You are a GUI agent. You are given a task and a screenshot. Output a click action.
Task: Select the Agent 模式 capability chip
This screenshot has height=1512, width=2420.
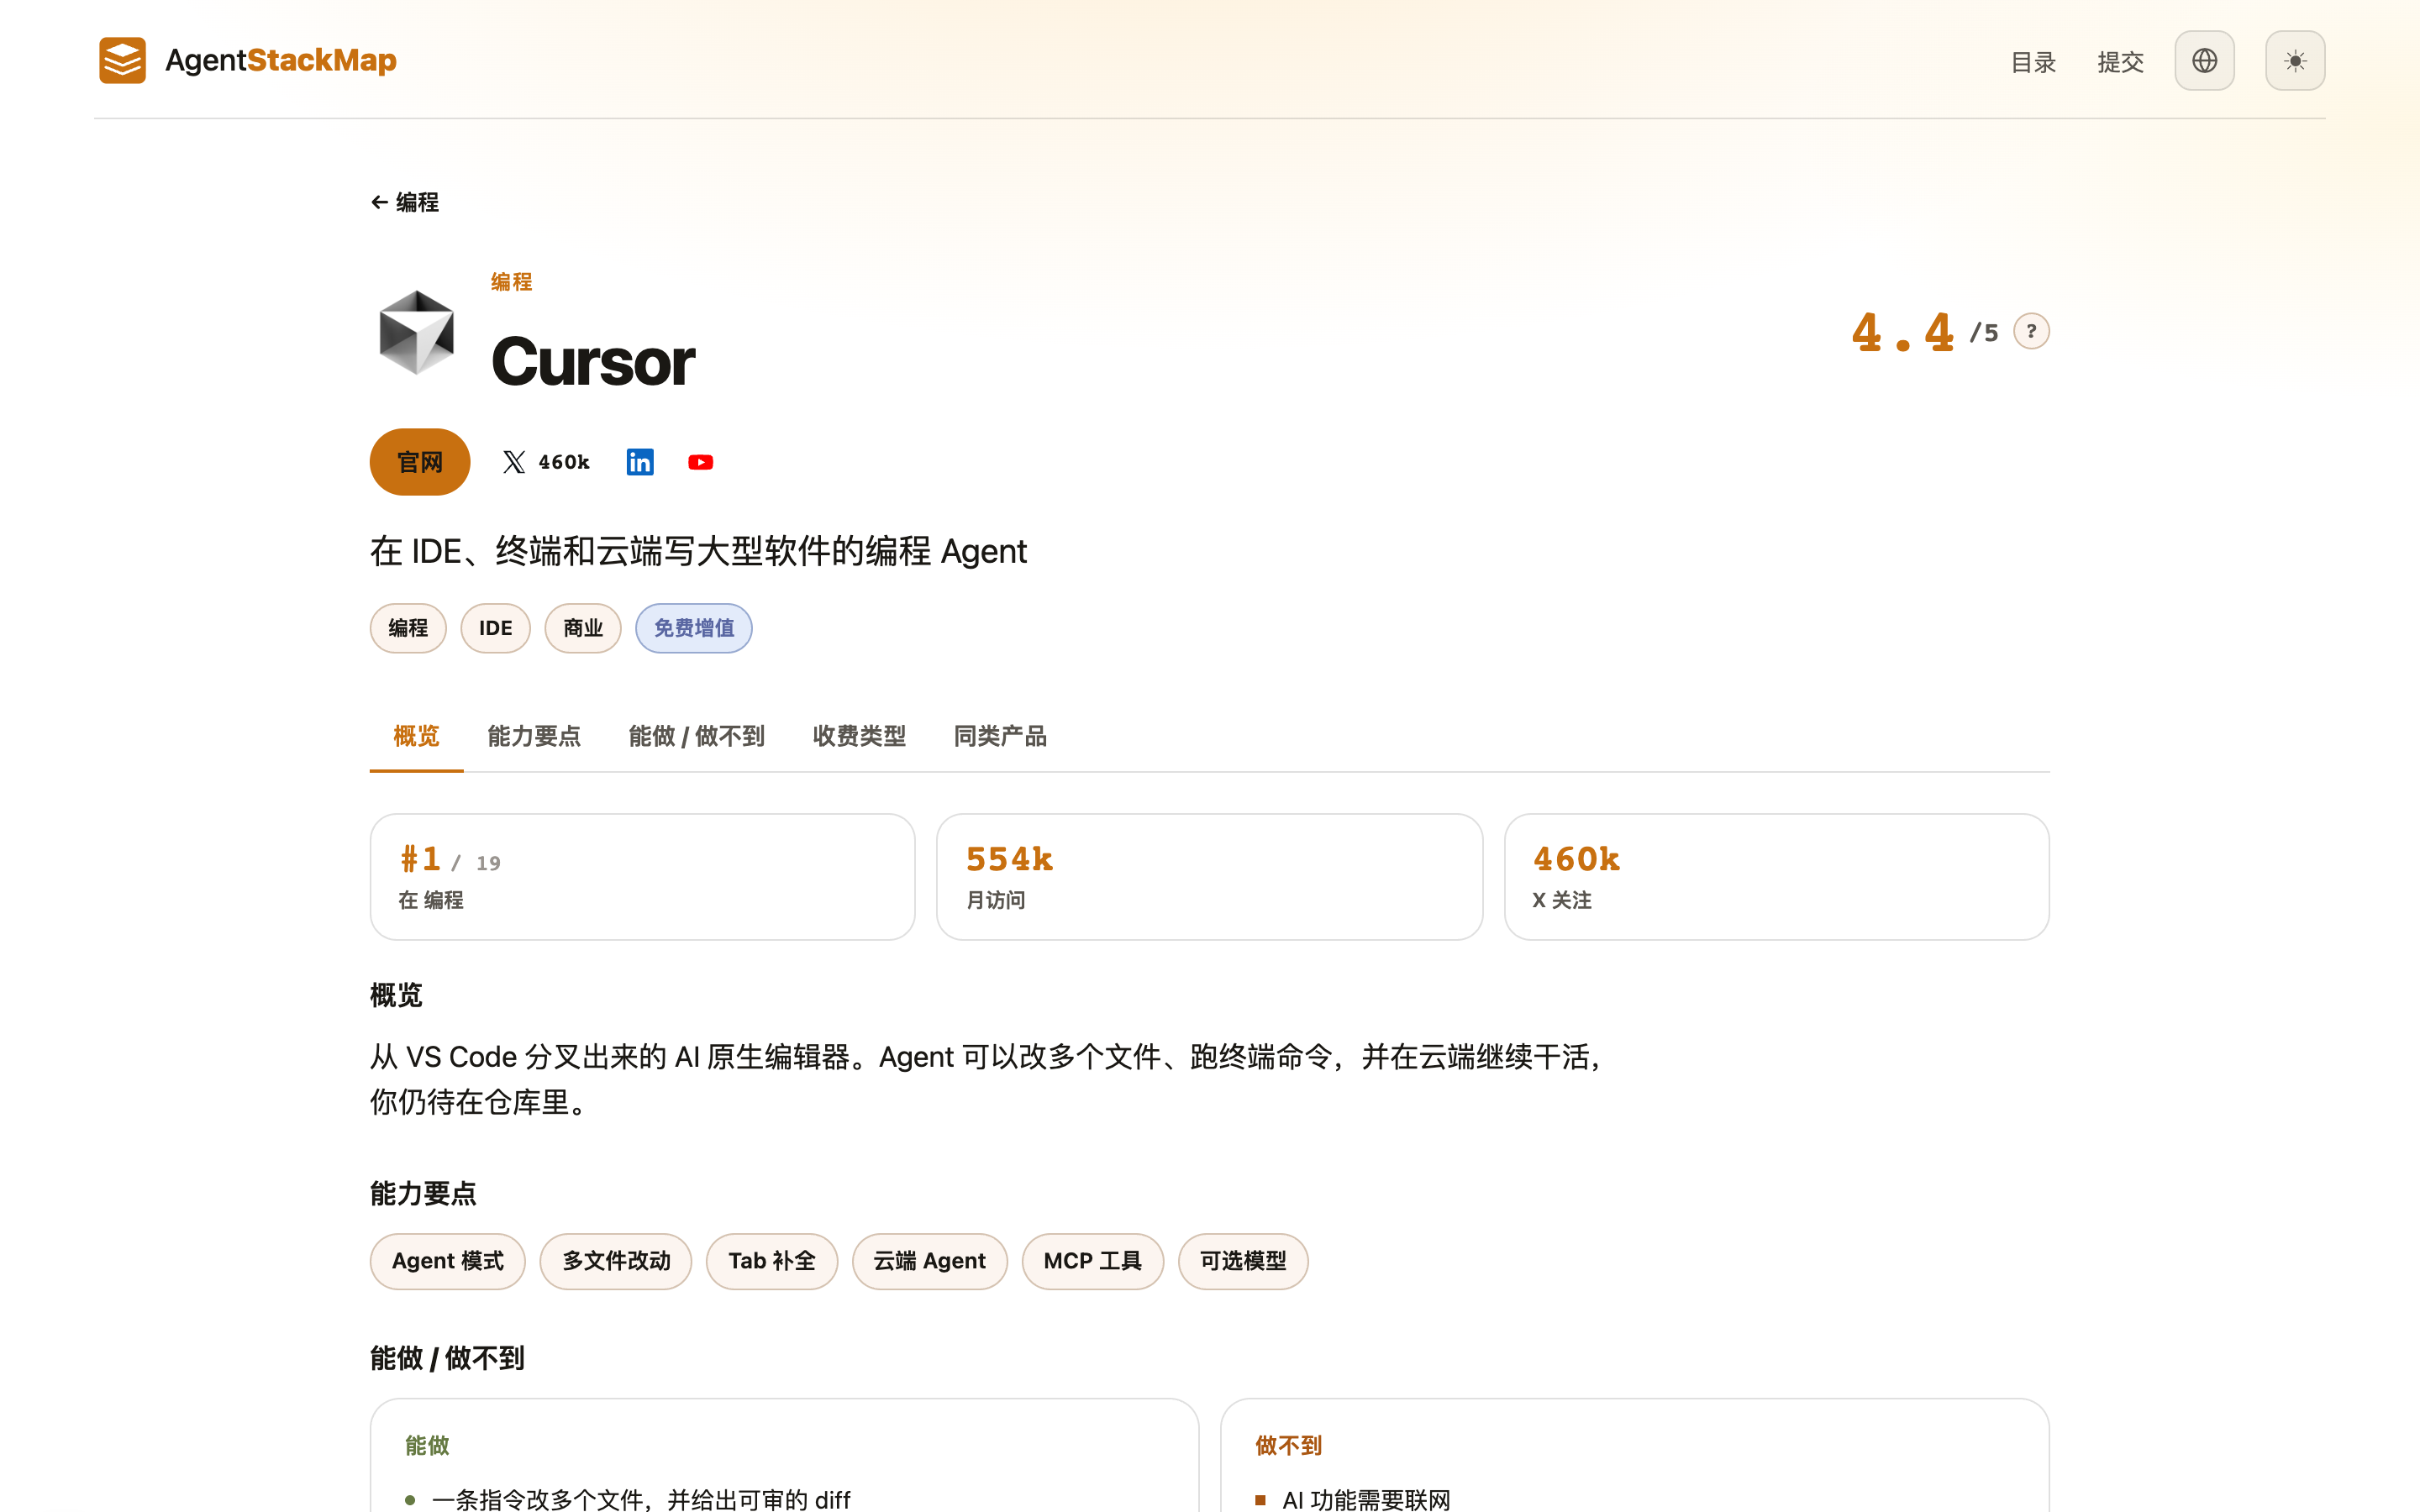(x=448, y=1261)
